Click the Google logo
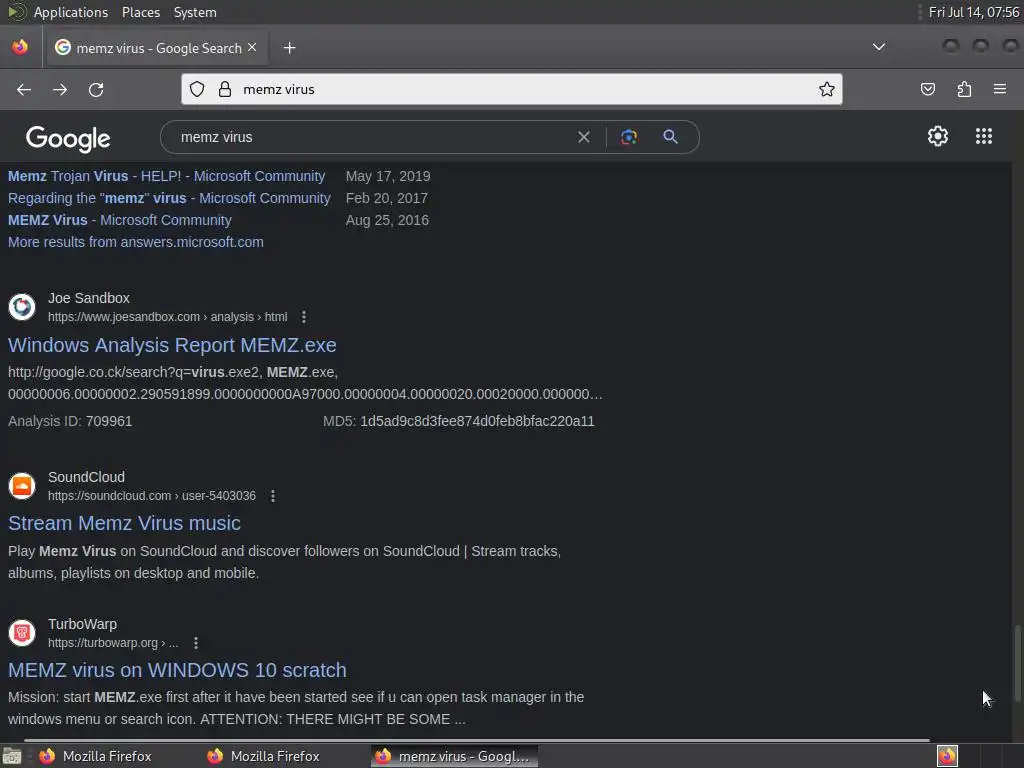 [68, 138]
